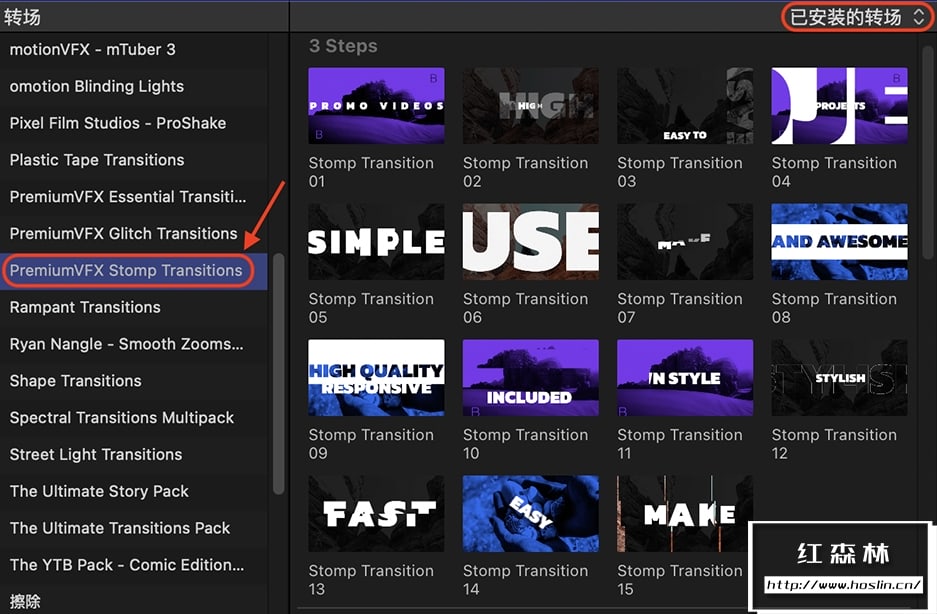Screen dimensions: 937x614
Task: Click the "Stomp Transition 08" label
Action: tap(834, 308)
